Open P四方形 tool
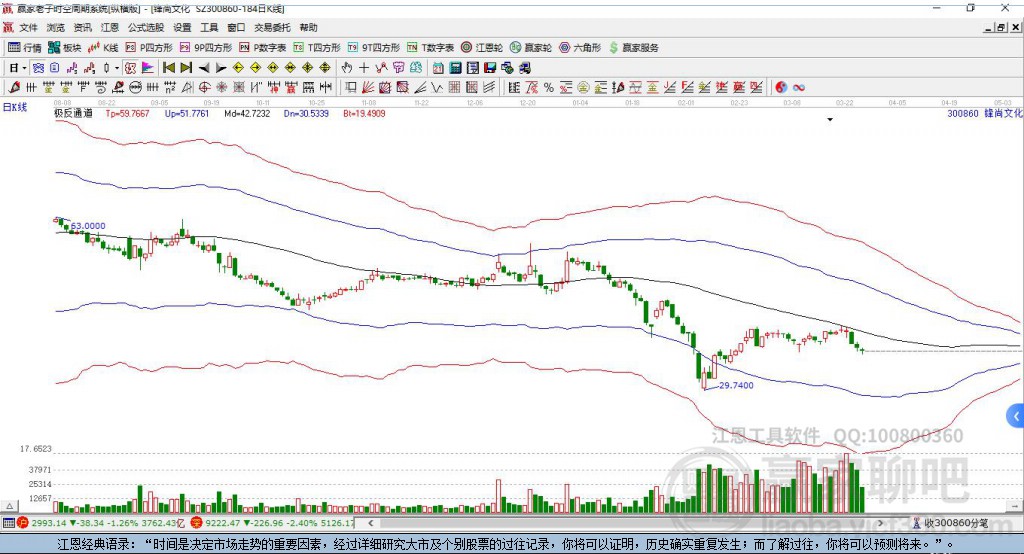The height and width of the screenshot is (554, 1024). (x=149, y=48)
